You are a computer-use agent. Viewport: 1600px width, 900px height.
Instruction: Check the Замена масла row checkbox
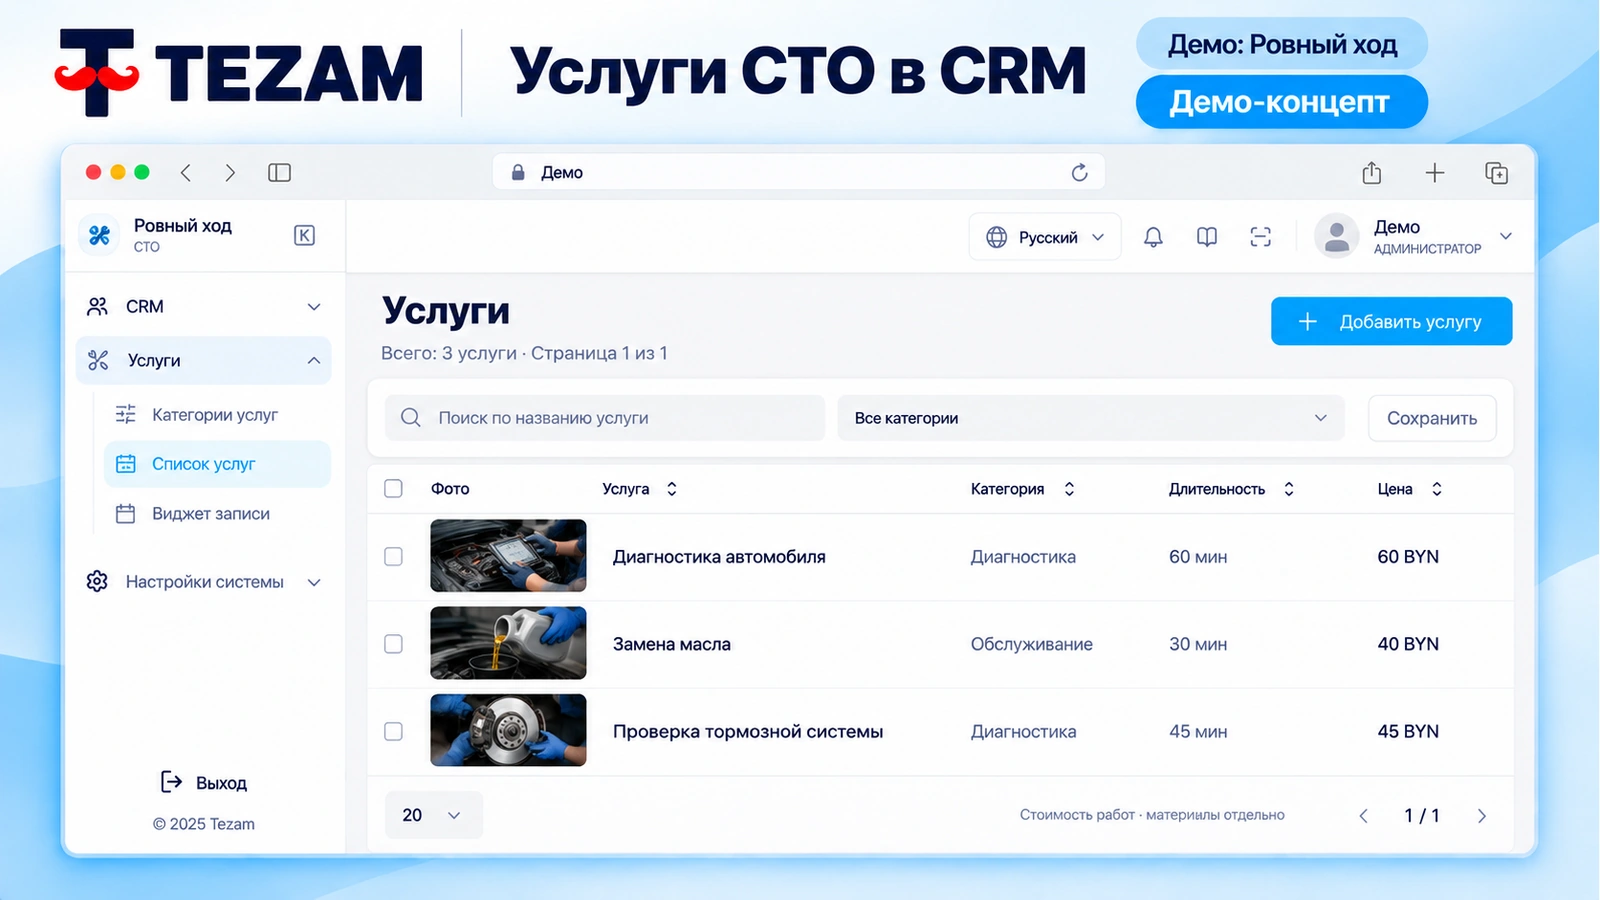(393, 644)
